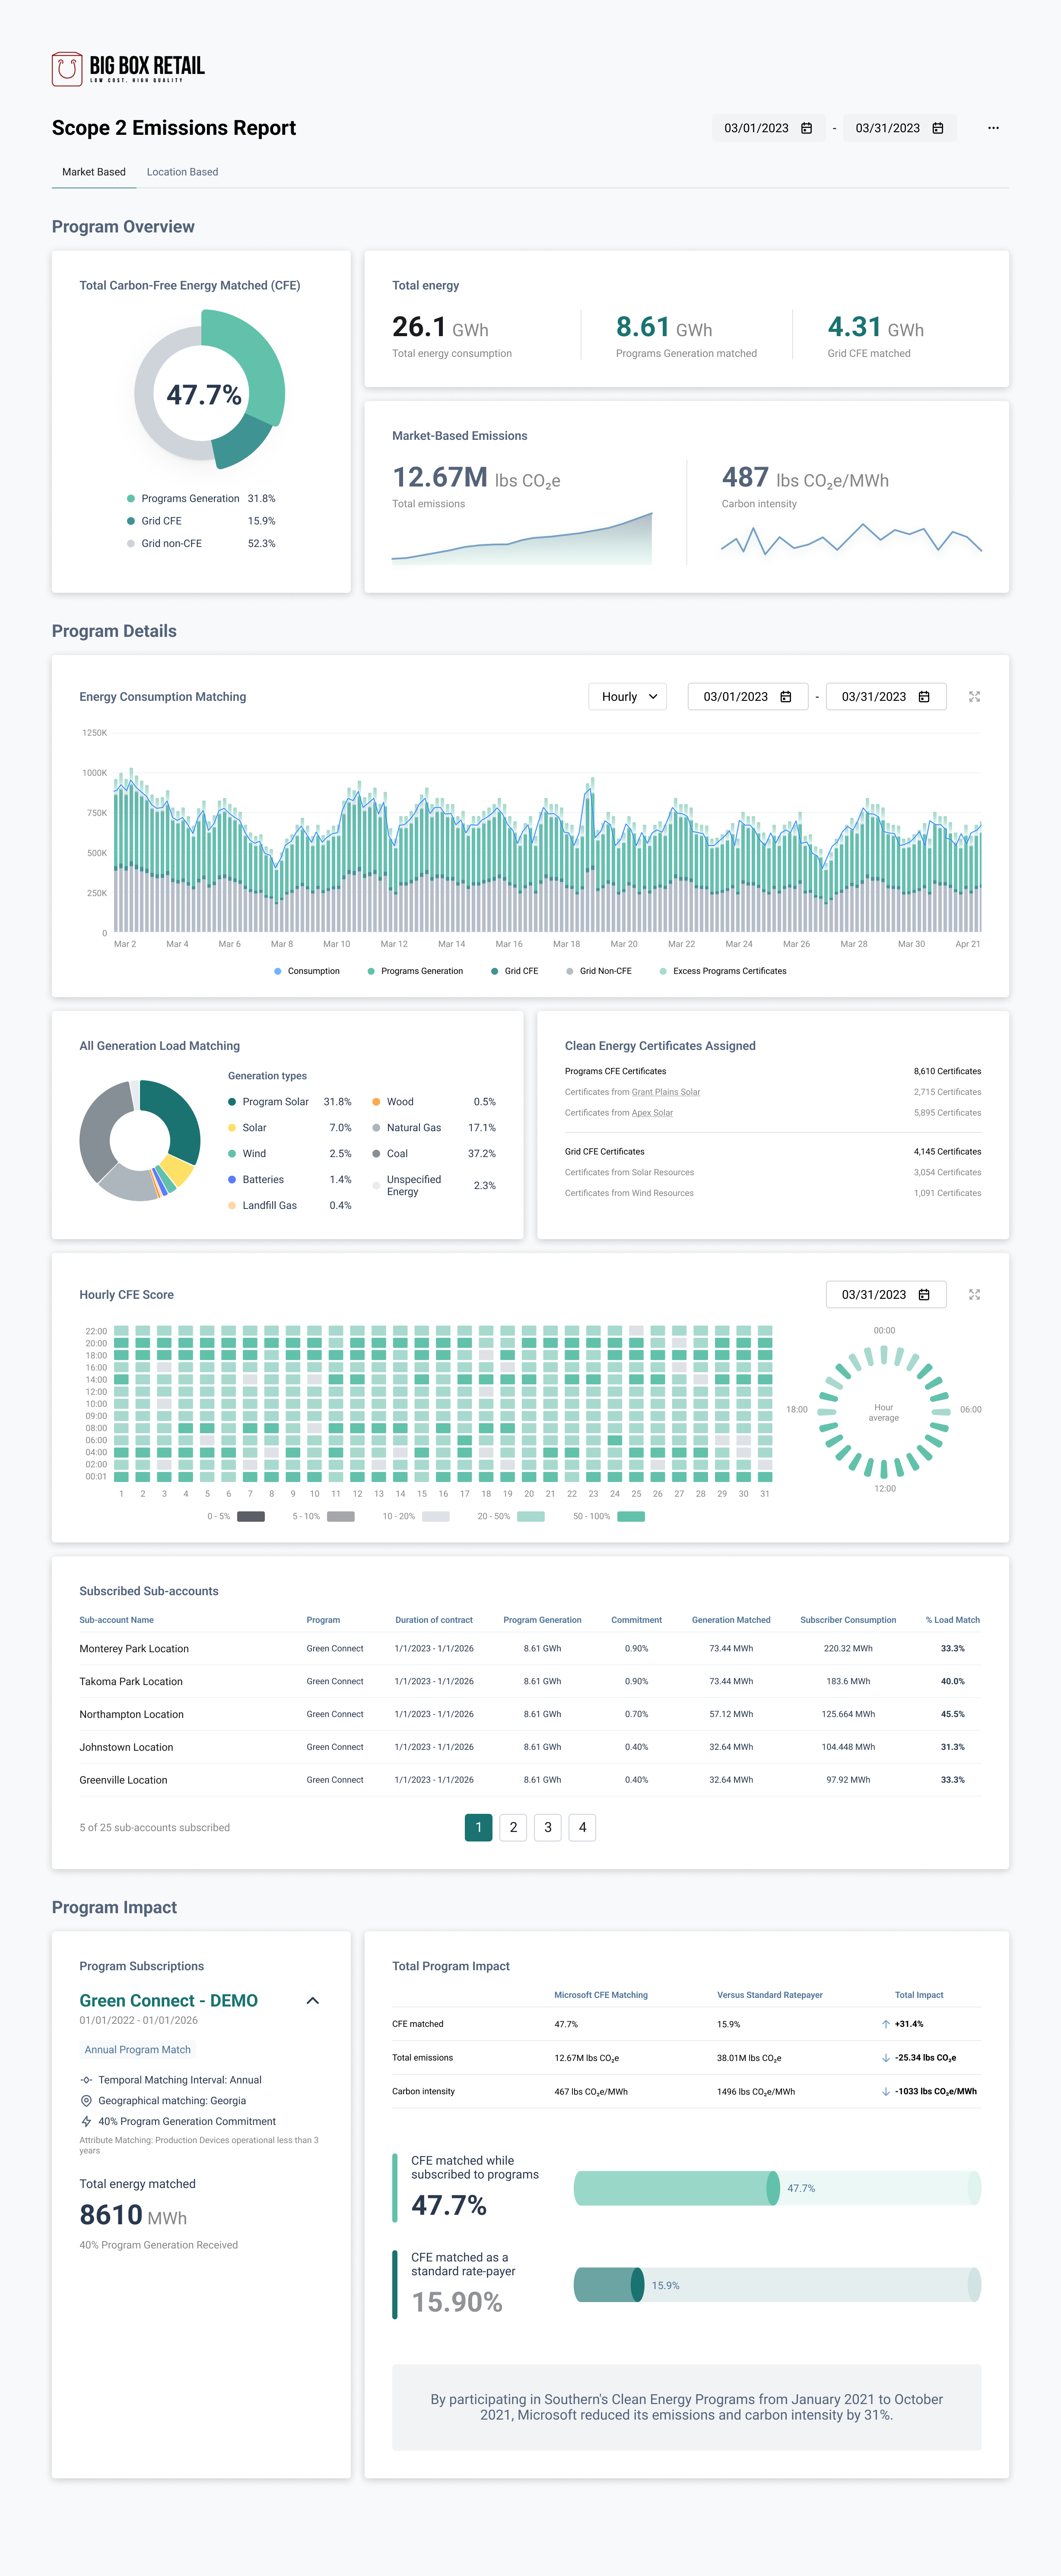Sort by Subscriber Consumption column header
1061x2576 pixels.
(848, 1620)
